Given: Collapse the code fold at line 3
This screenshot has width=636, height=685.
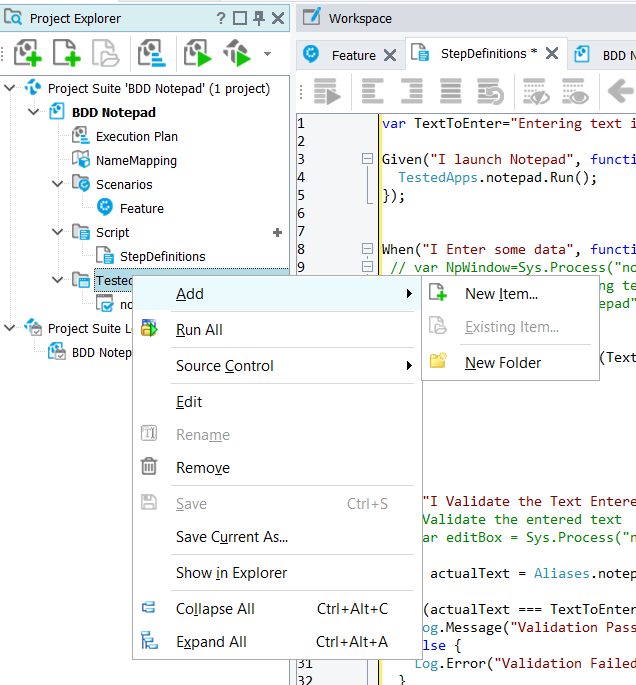Looking at the screenshot, I should (x=367, y=159).
